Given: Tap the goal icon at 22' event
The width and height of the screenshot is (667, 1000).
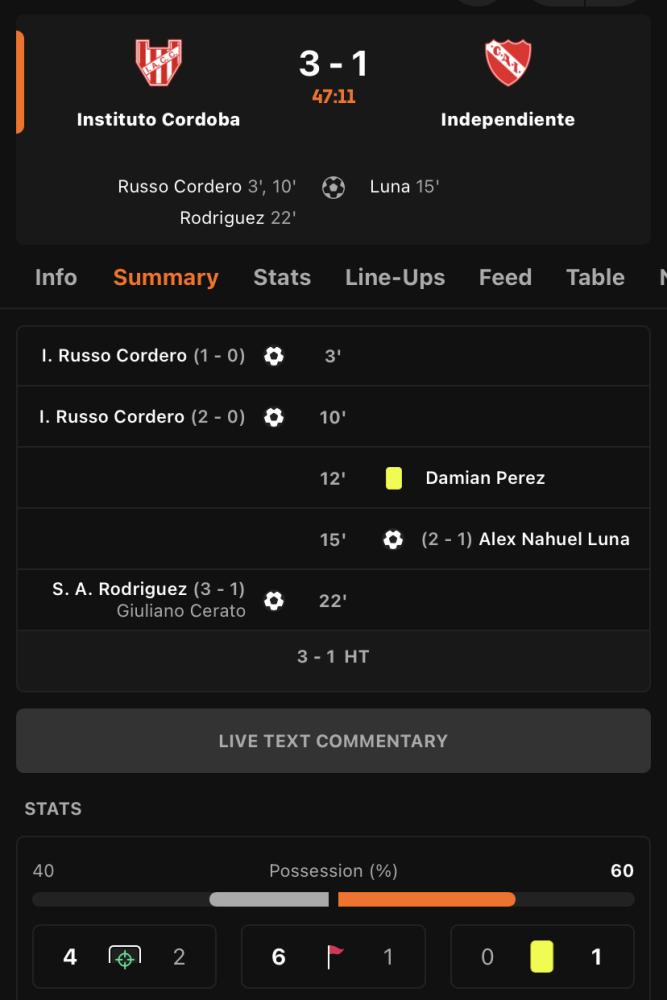Looking at the screenshot, I should point(274,601).
